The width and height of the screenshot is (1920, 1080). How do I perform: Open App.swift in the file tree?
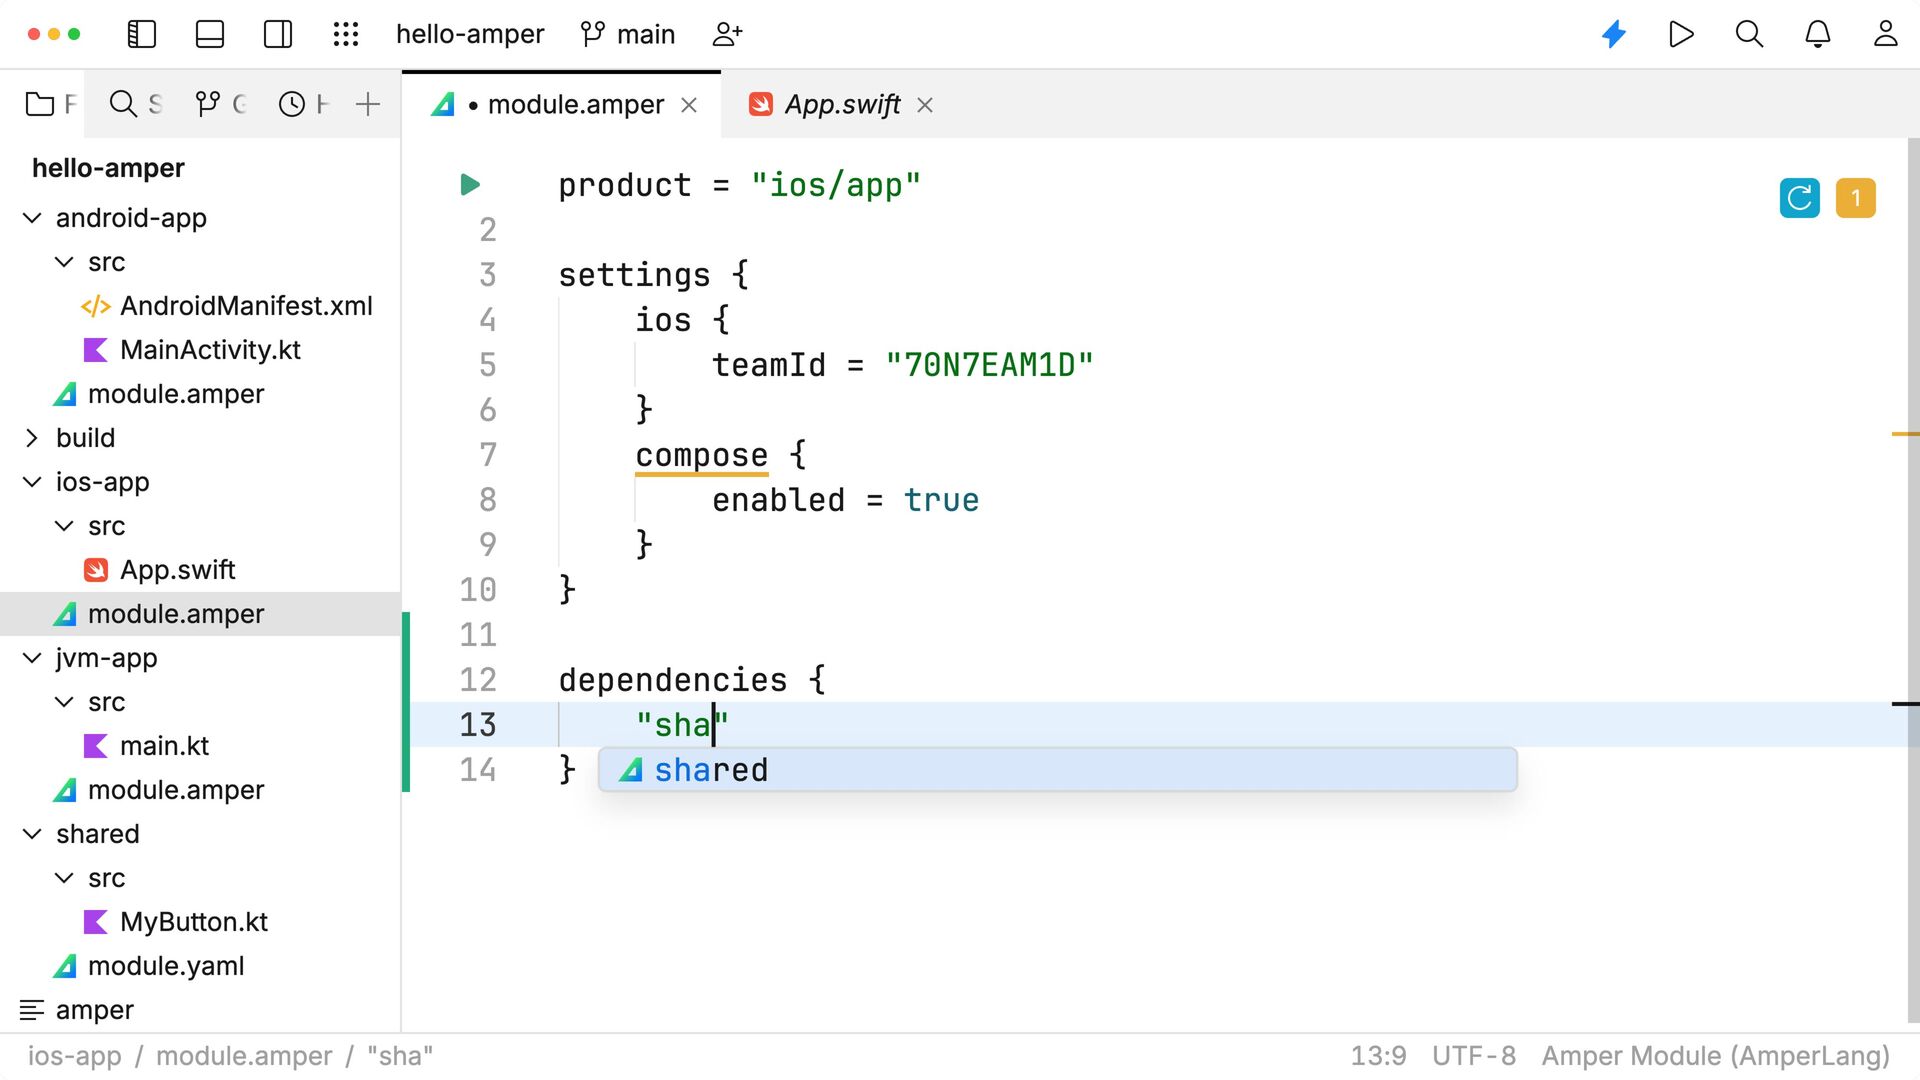pyautogui.click(x=178, y=570)
